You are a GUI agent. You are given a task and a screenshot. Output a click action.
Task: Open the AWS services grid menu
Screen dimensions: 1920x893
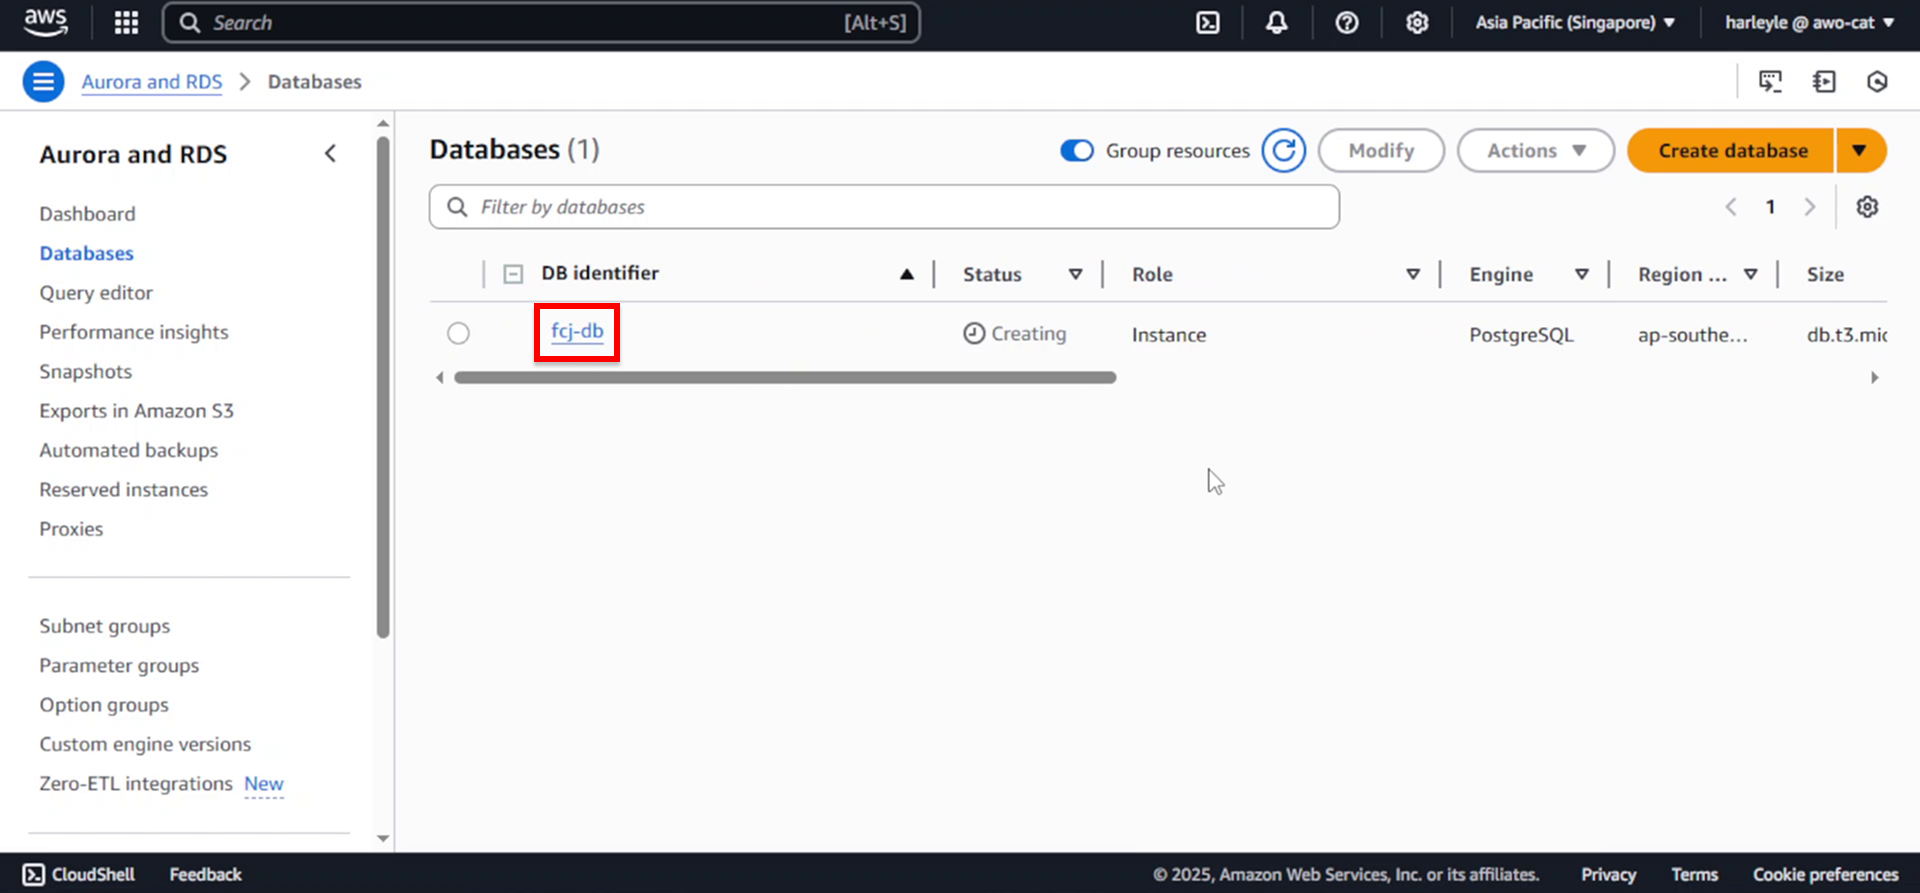coord(126,22)
